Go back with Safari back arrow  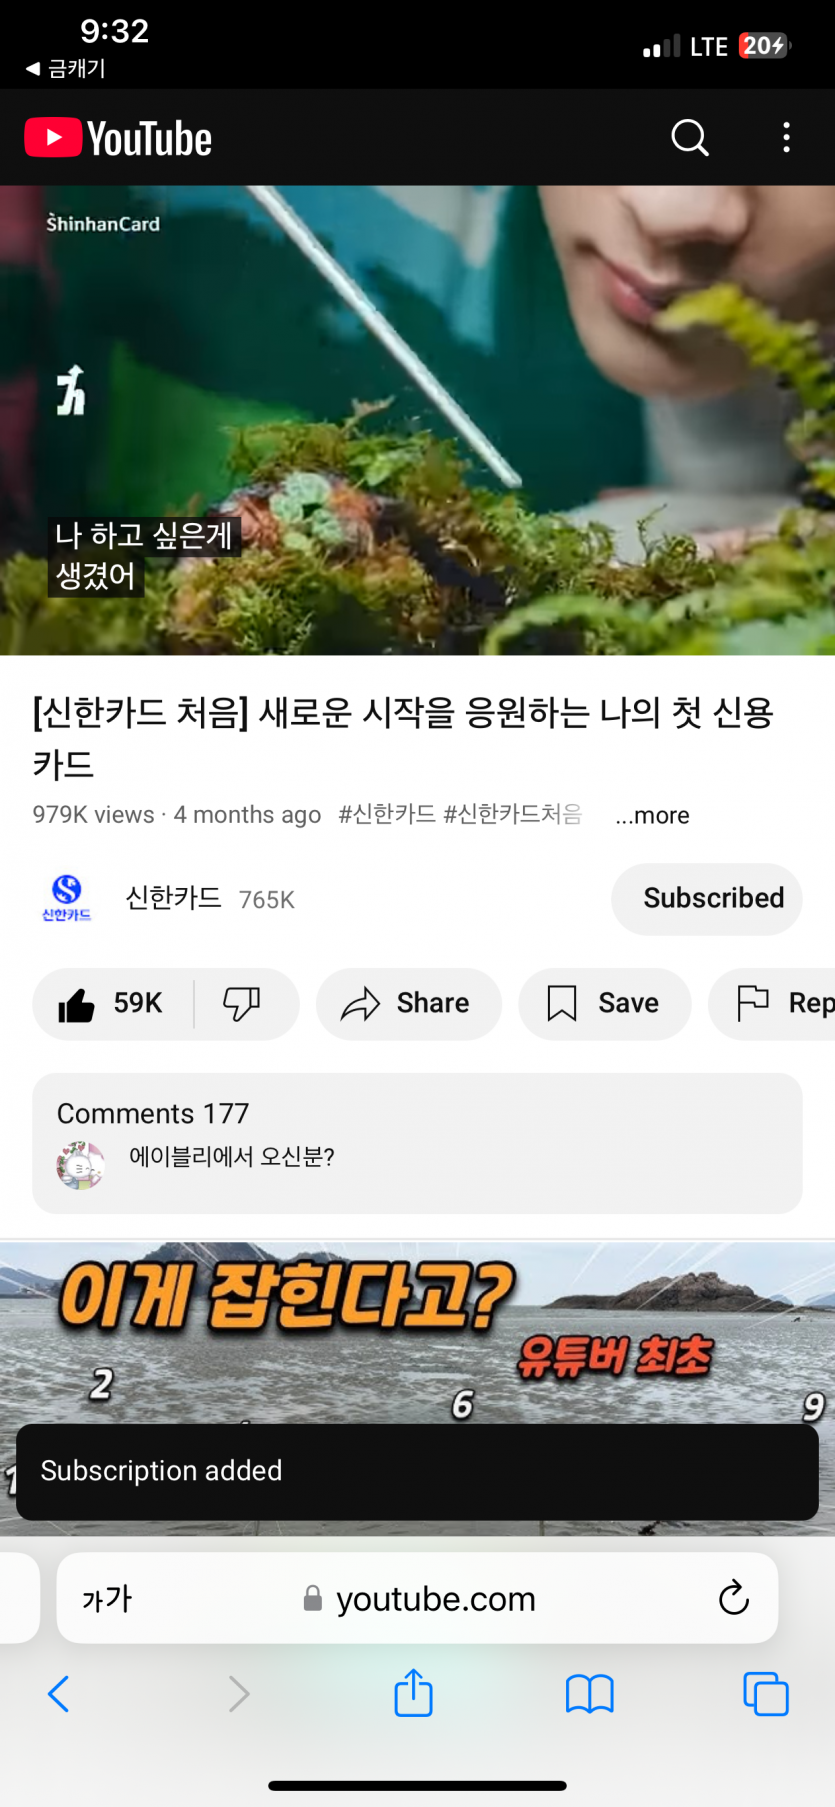tap(59, 1694)
